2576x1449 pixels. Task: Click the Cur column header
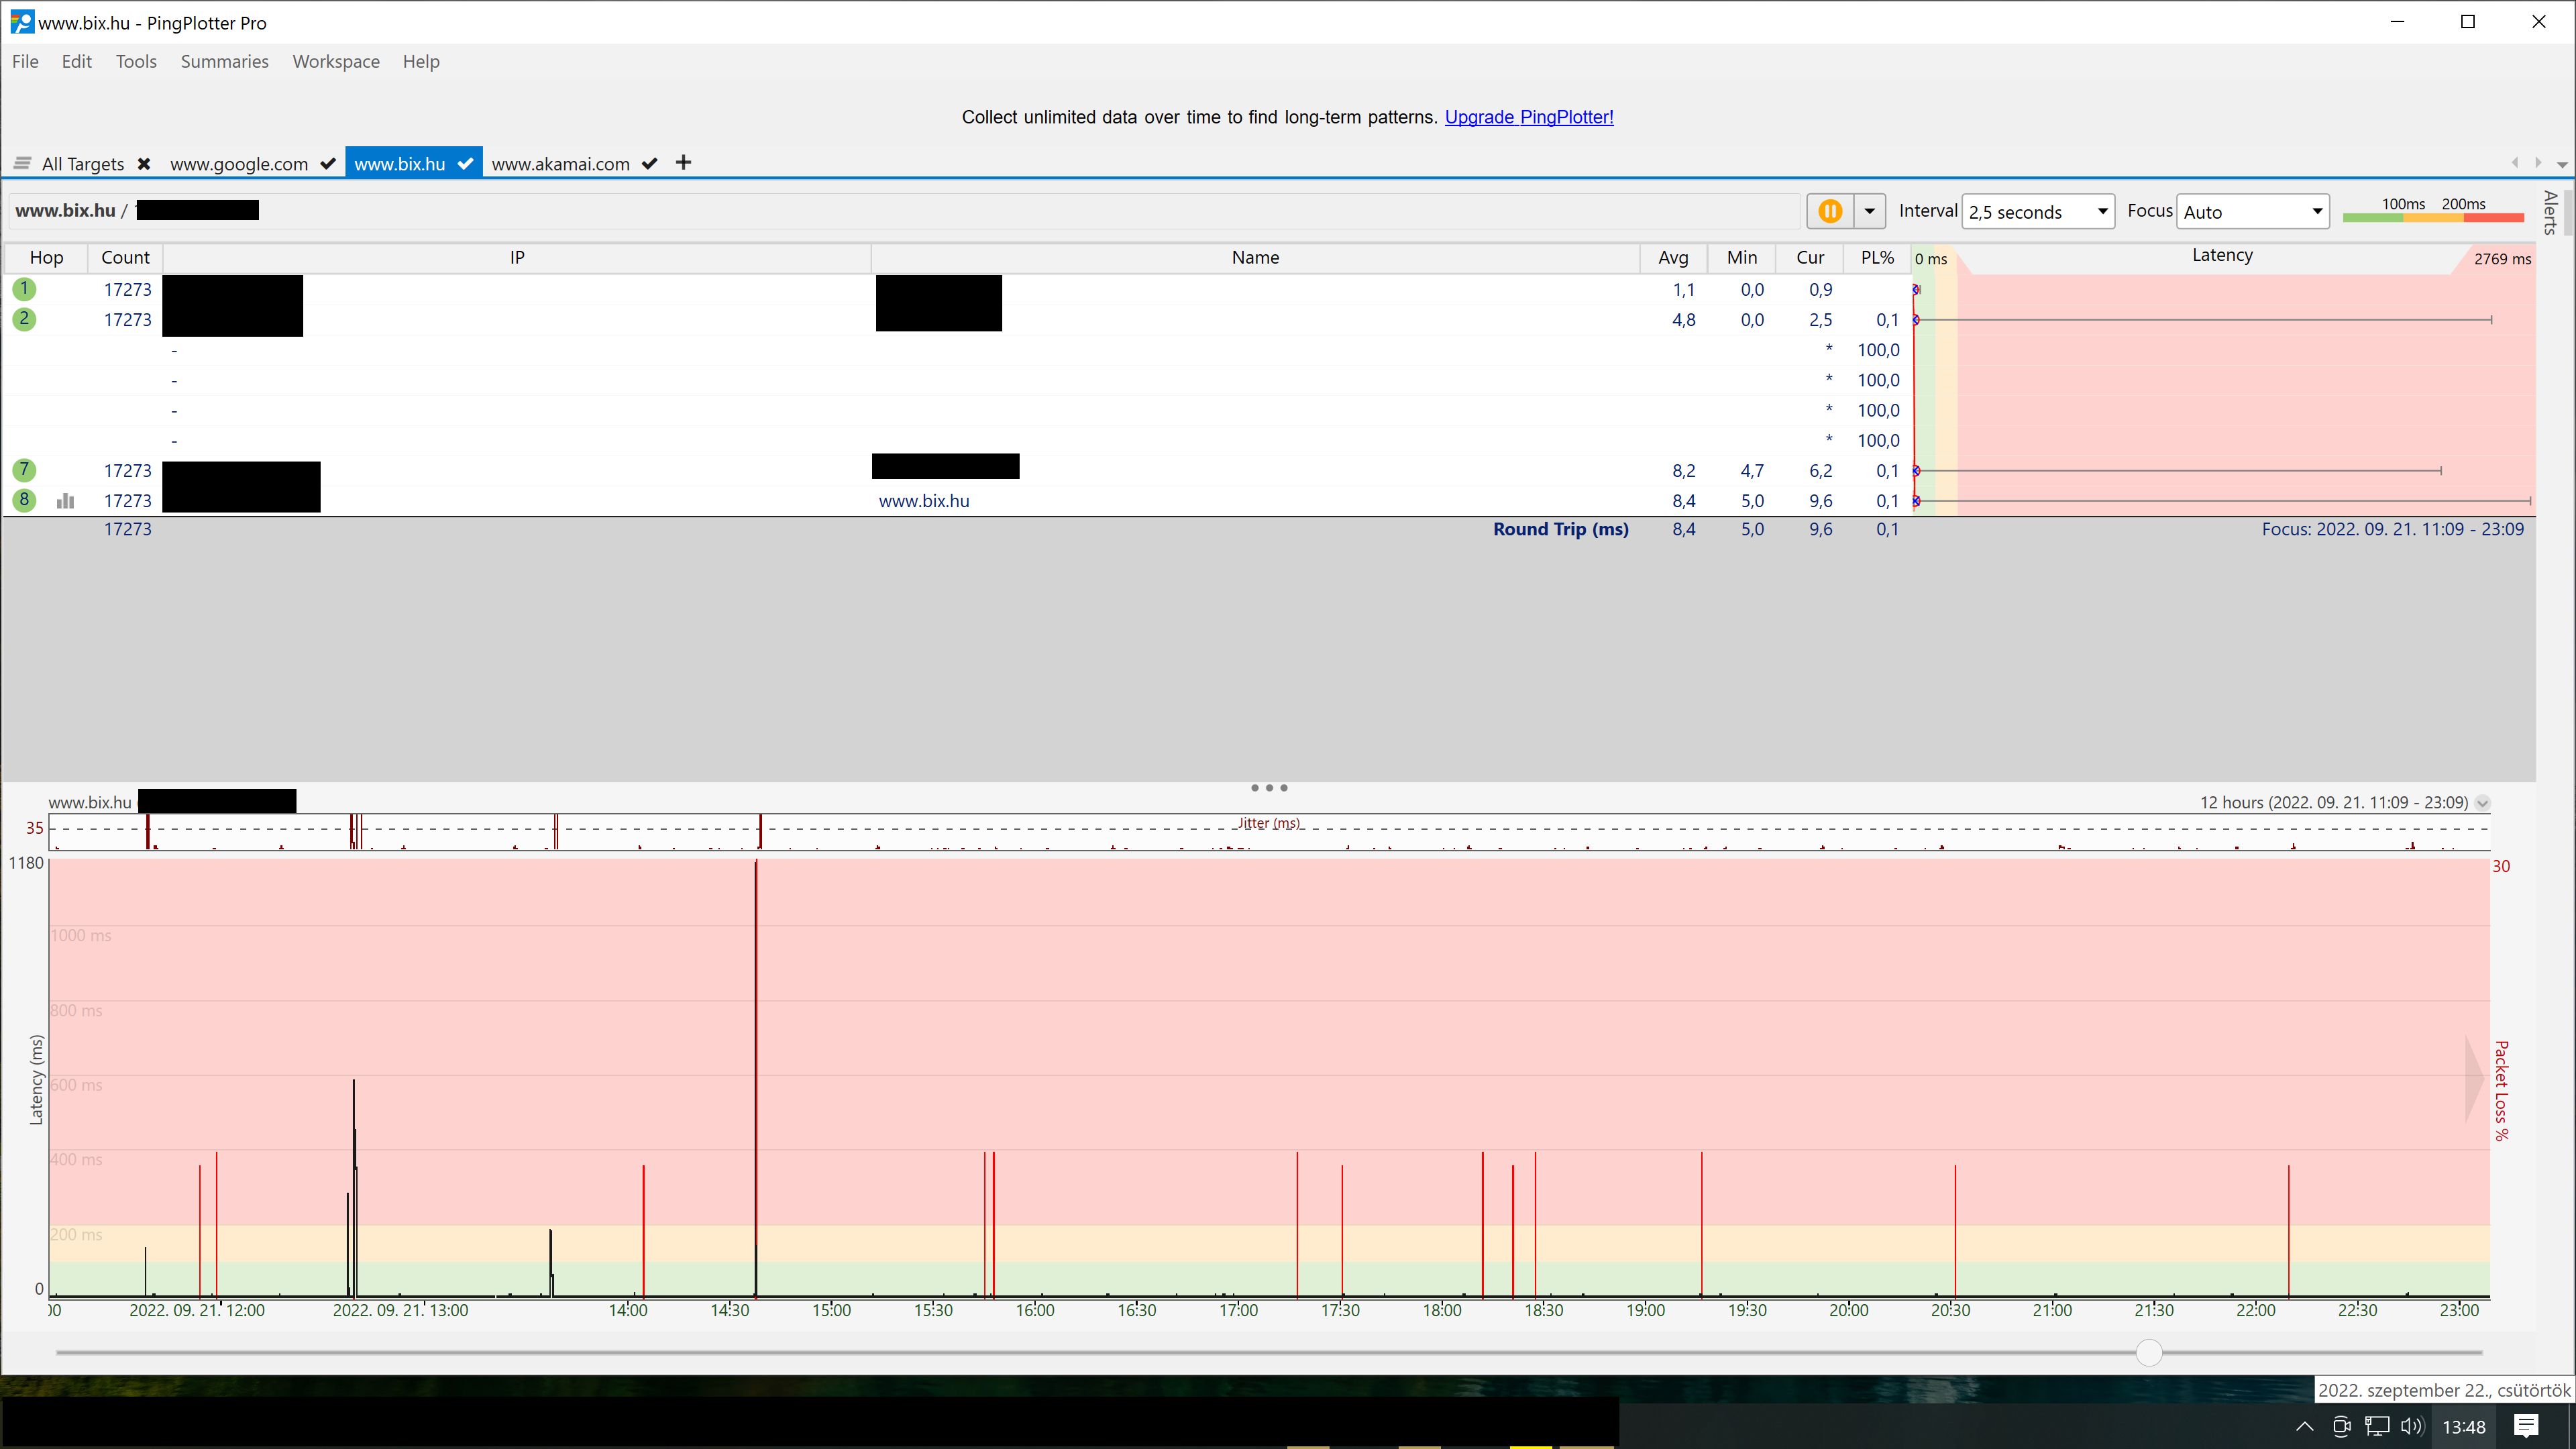tap(1809, 257)
